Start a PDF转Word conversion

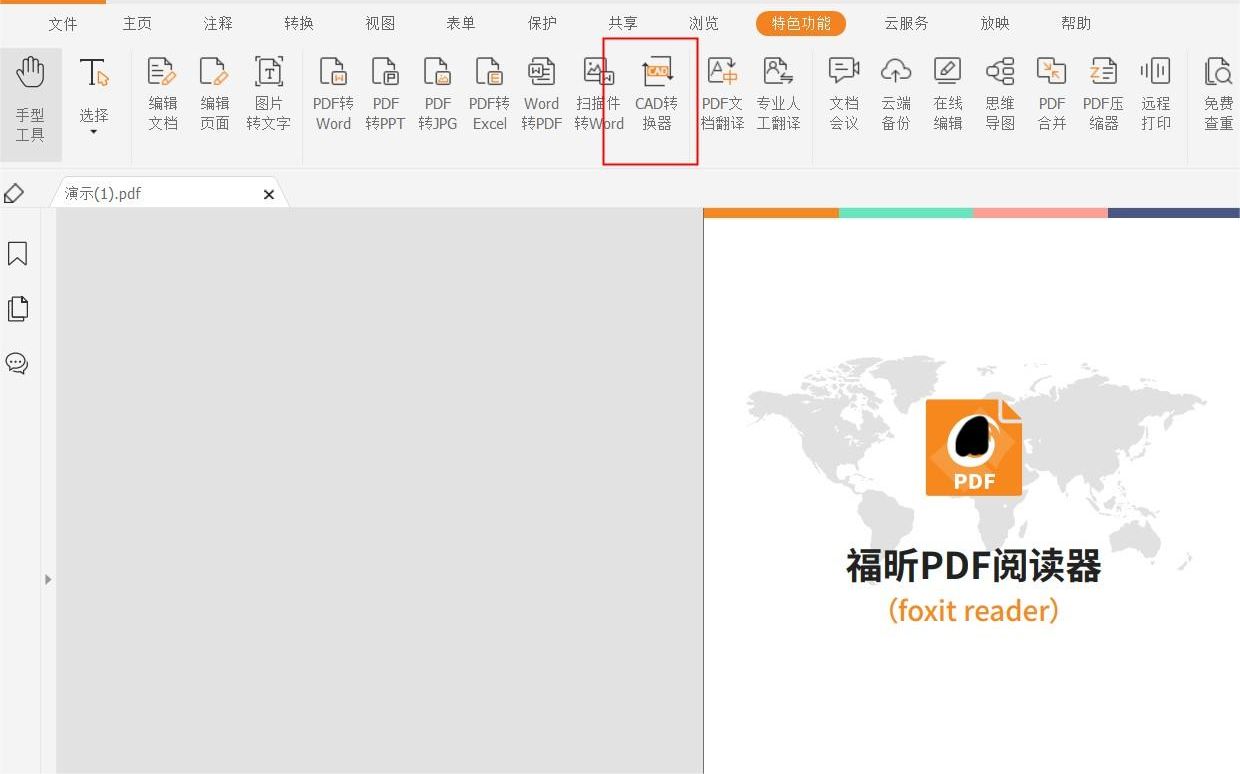333,95
